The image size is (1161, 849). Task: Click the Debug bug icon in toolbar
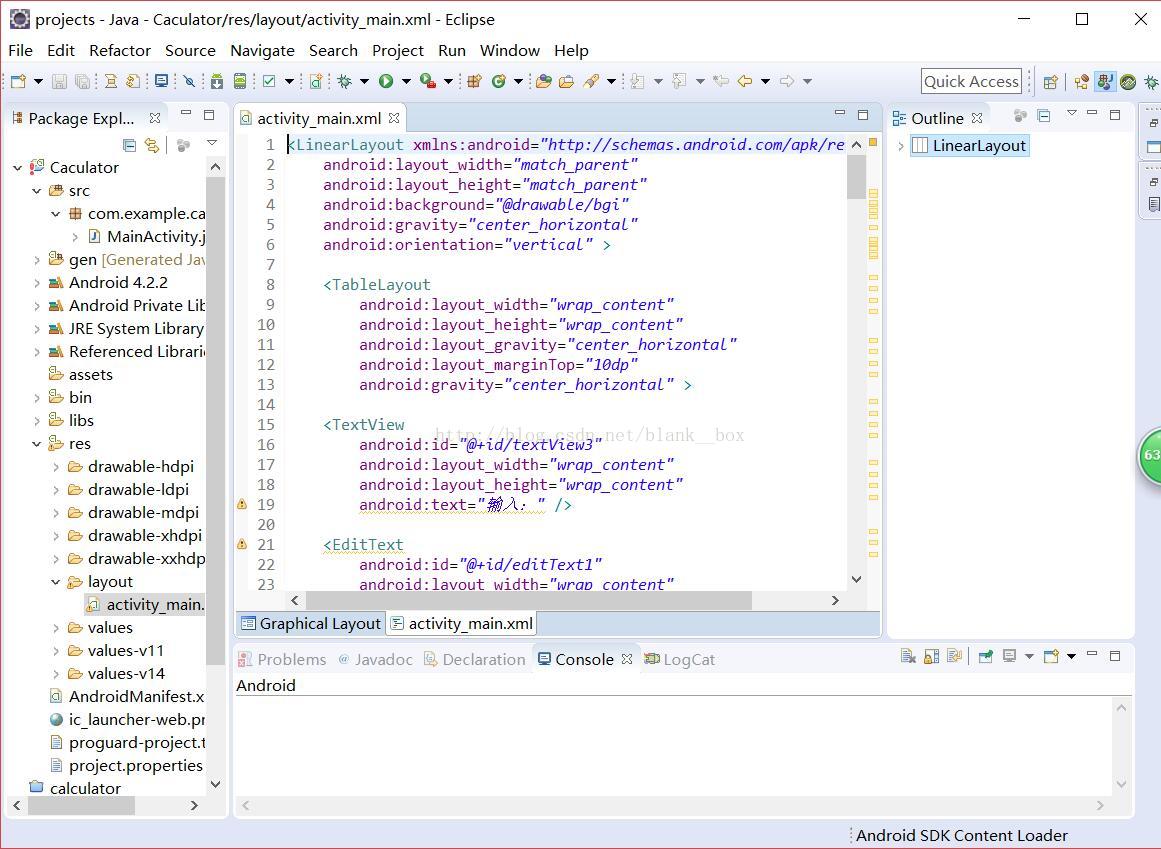344,81
